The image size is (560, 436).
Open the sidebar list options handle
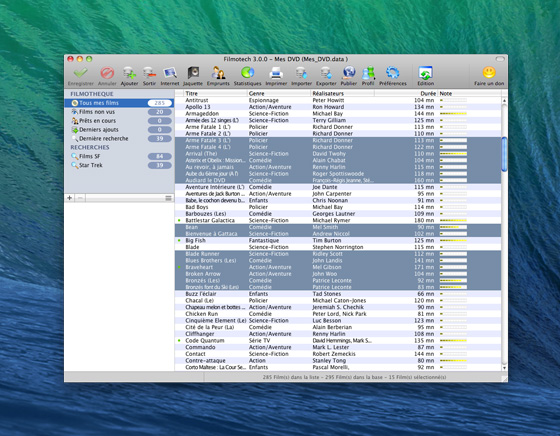(x=169, y=198)
